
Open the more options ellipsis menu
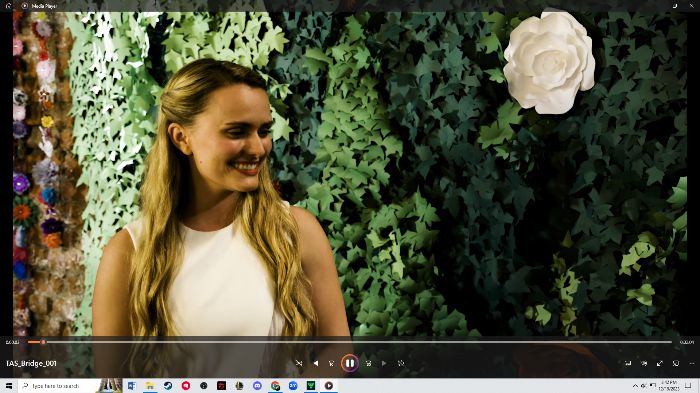(692, 364)
